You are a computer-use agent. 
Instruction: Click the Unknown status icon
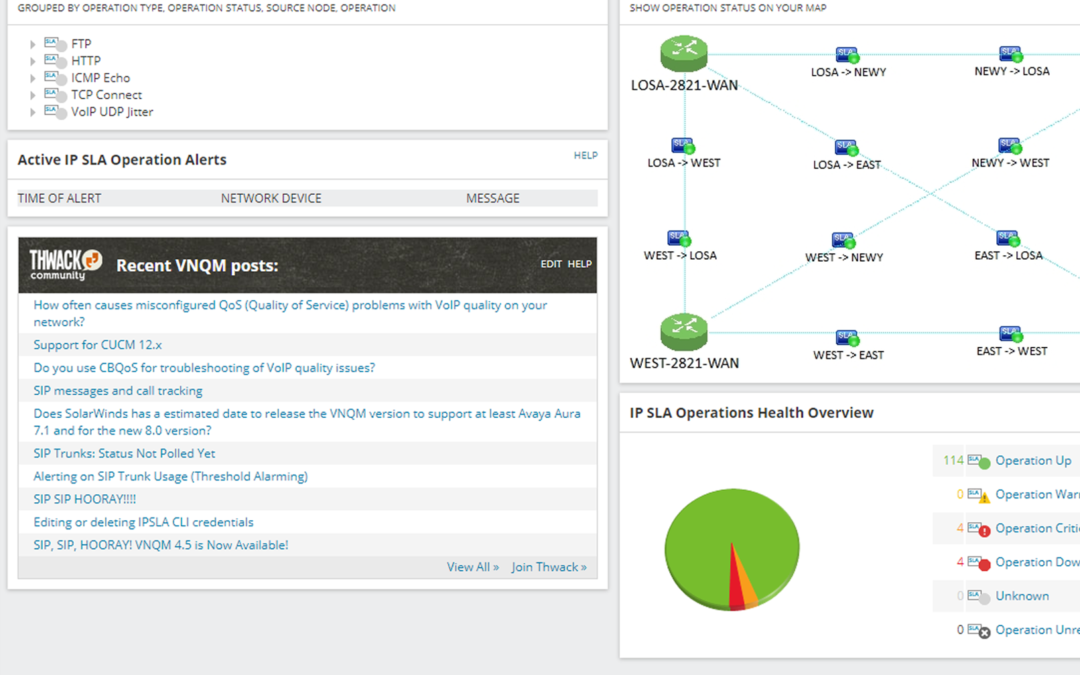point(979,596)
